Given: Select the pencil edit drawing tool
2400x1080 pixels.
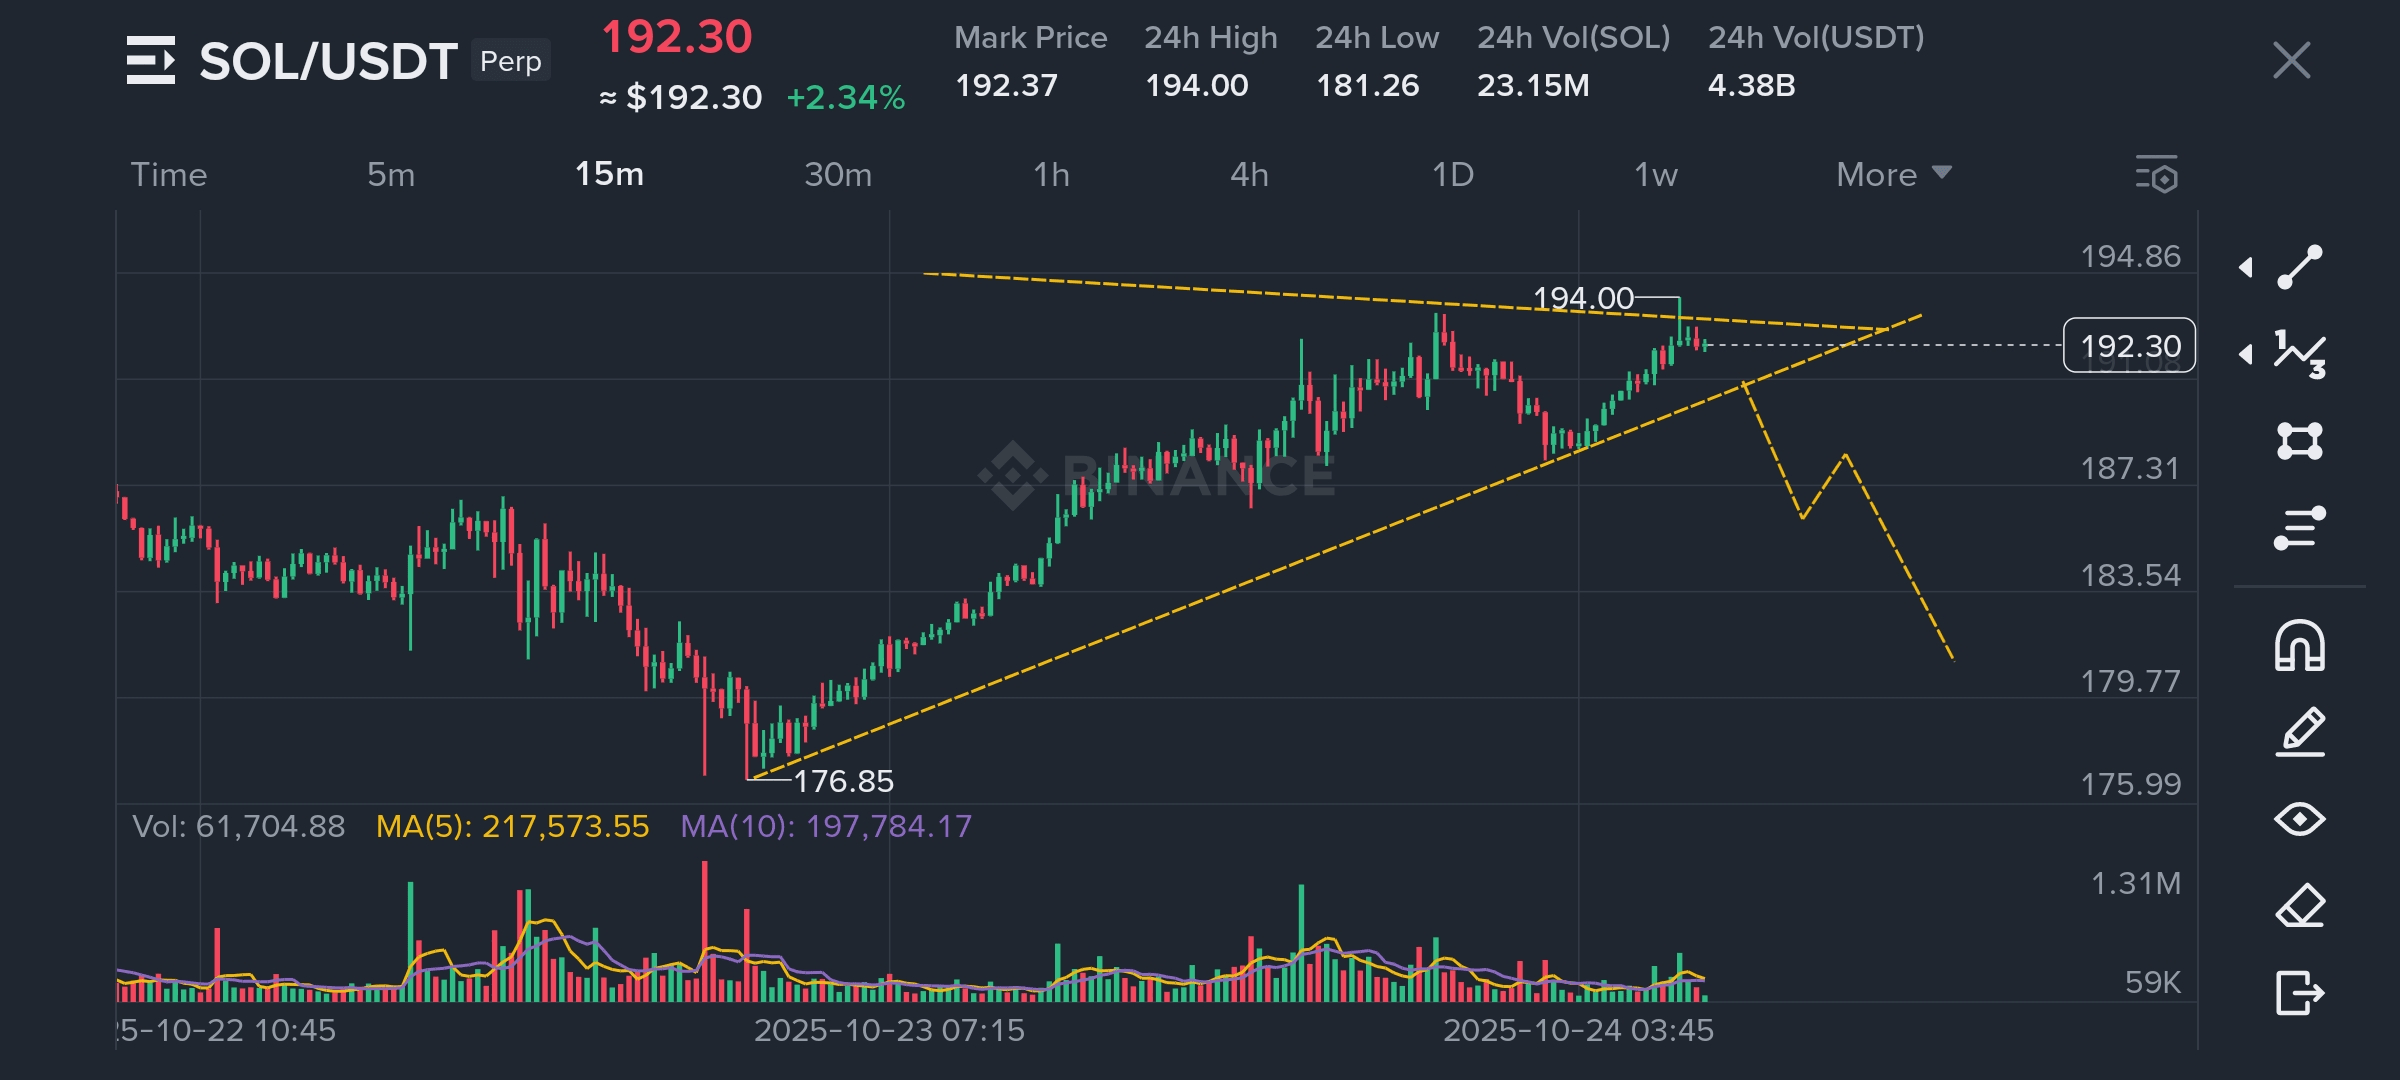Looking at the screenshot, I should coord(2299,732).
